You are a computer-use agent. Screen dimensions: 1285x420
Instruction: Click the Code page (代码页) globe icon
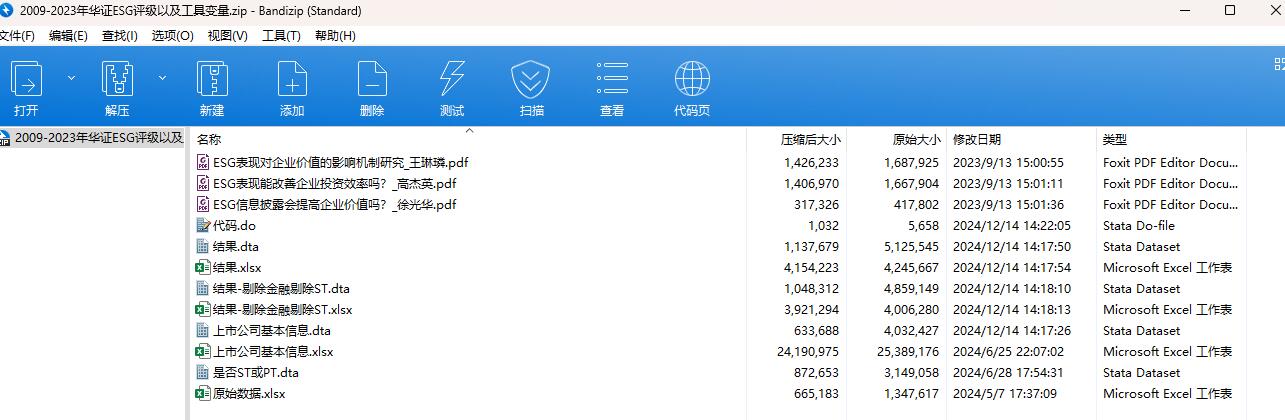(692, 78)
